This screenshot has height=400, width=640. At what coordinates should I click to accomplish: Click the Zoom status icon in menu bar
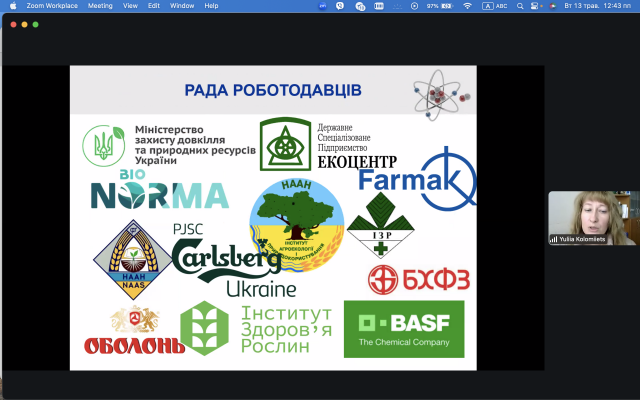(322, 6)
